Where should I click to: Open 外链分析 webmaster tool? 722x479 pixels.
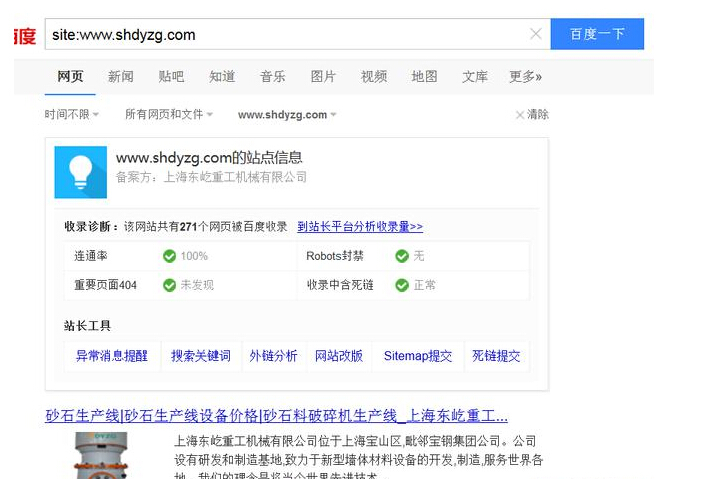274,356
